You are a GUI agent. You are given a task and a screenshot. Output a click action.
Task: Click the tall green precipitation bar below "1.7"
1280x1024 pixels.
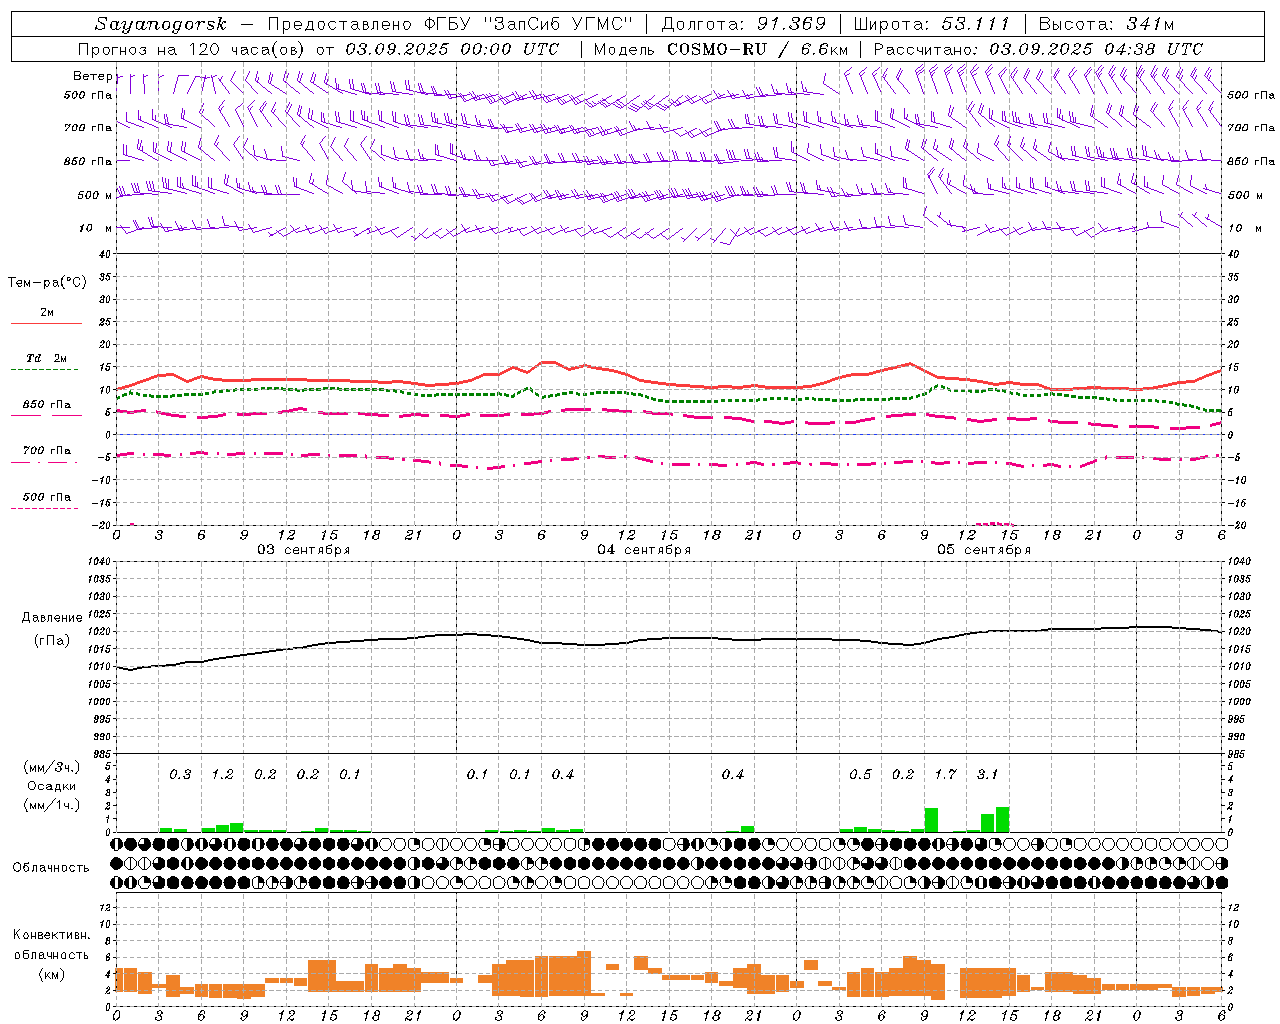(931, 820)
